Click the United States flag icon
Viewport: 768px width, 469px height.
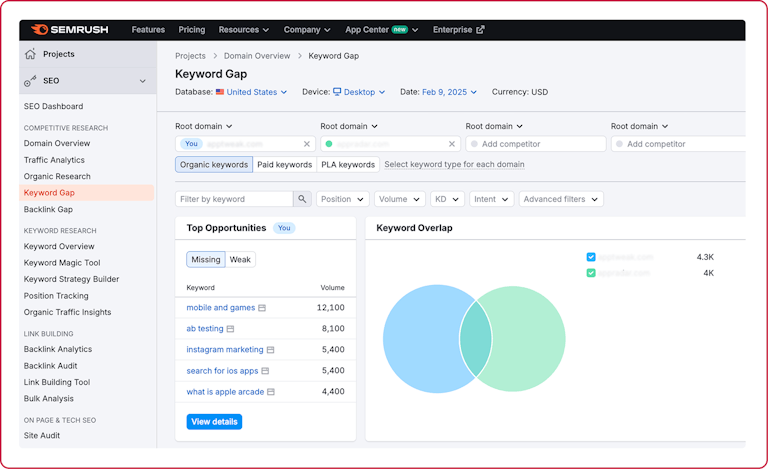click(x=220, y=92)
